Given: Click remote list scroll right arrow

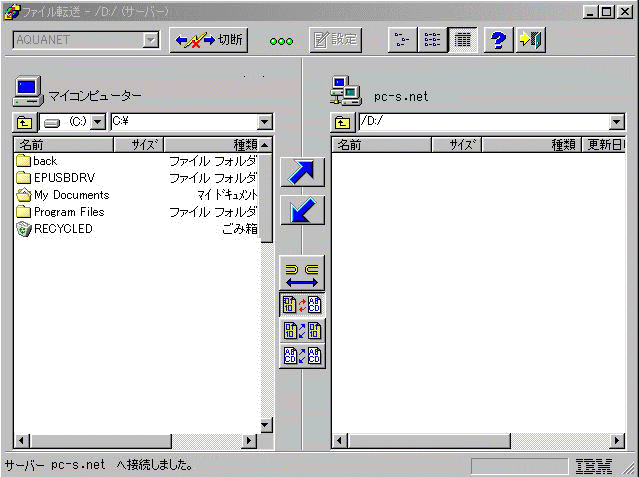Looking at the screenshot, I should [617, 441].
